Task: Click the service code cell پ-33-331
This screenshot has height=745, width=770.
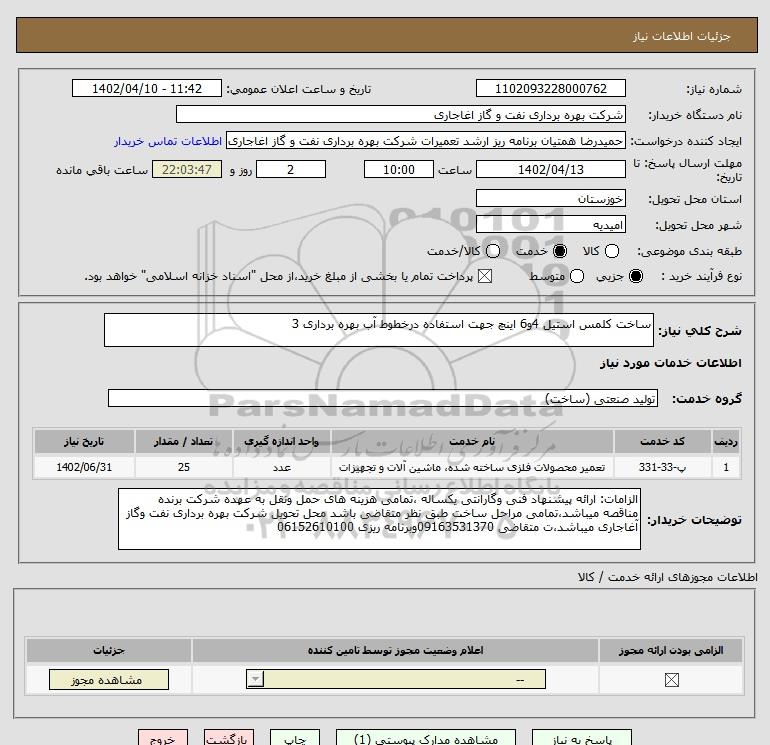Action: pyautogui.click(x=662, y=467)
